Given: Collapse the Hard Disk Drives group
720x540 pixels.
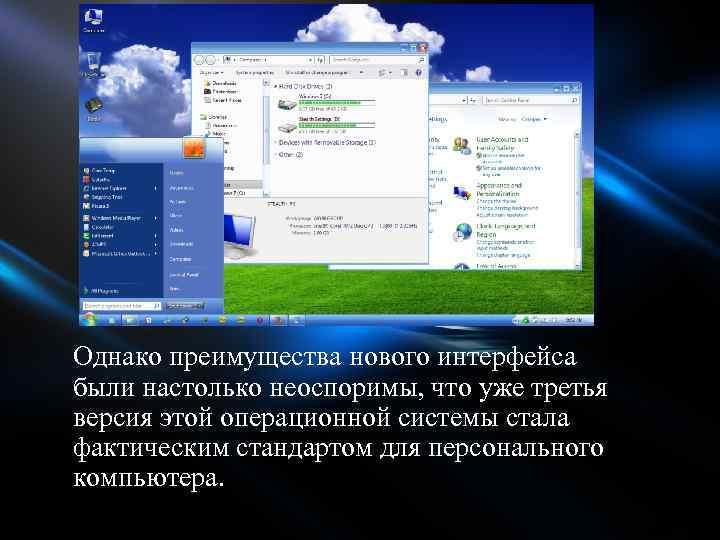Looking at the screenshot, I should click(276, 86).
